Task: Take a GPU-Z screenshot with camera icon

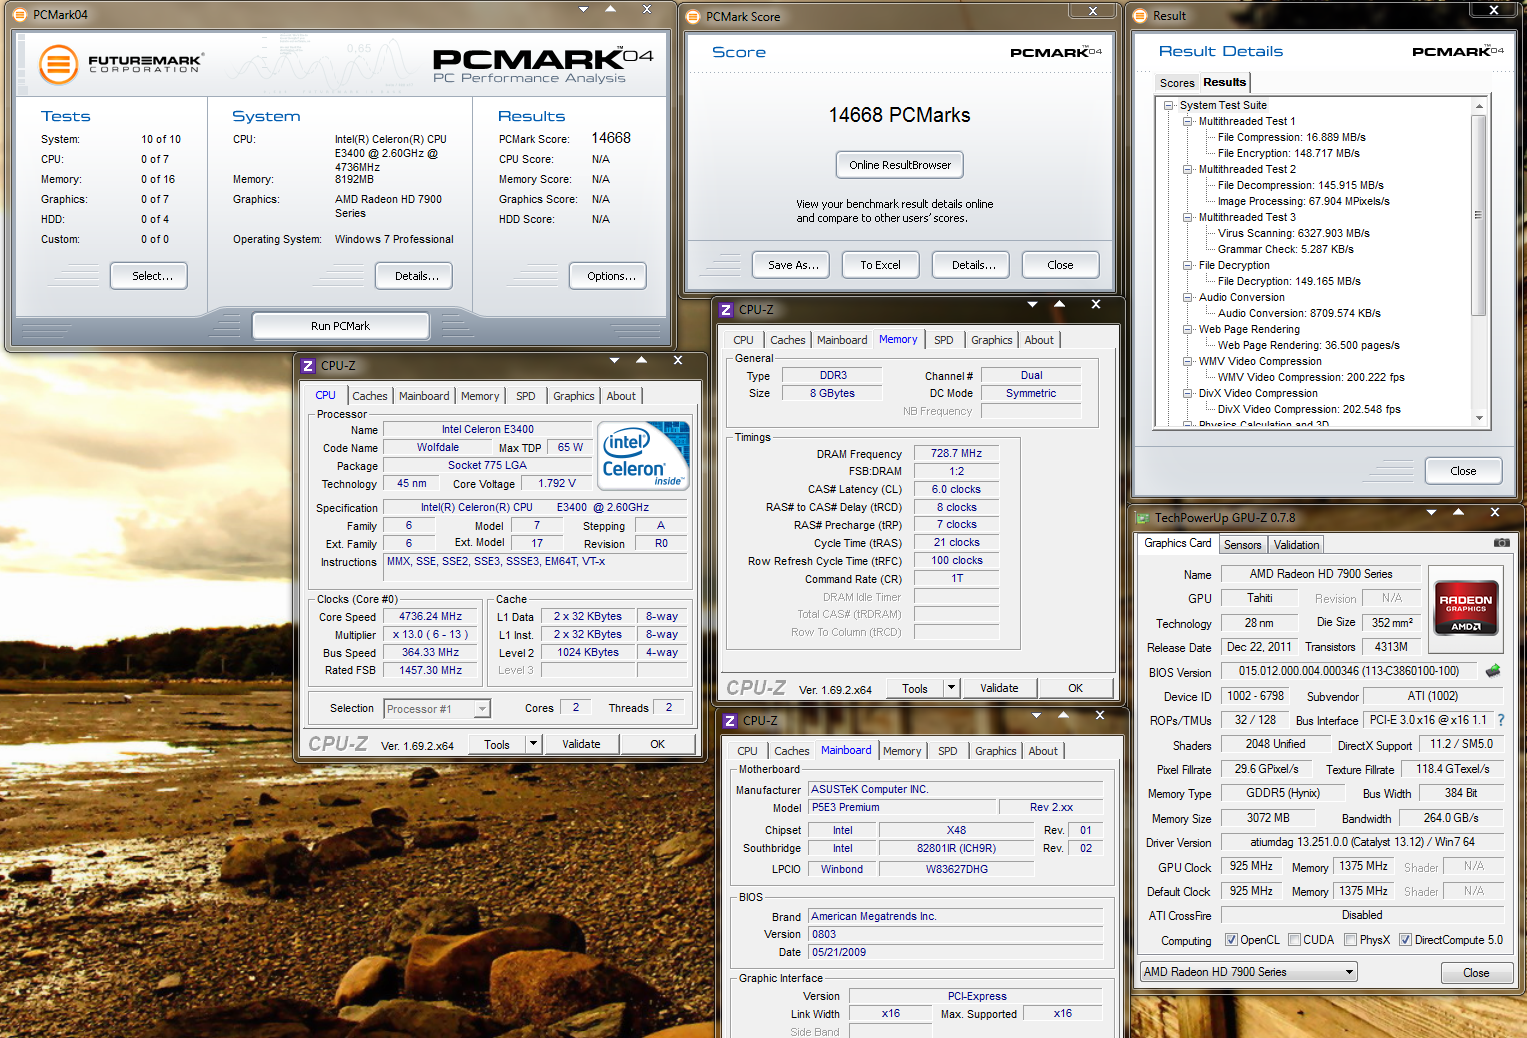Action: pos(1501,542)
